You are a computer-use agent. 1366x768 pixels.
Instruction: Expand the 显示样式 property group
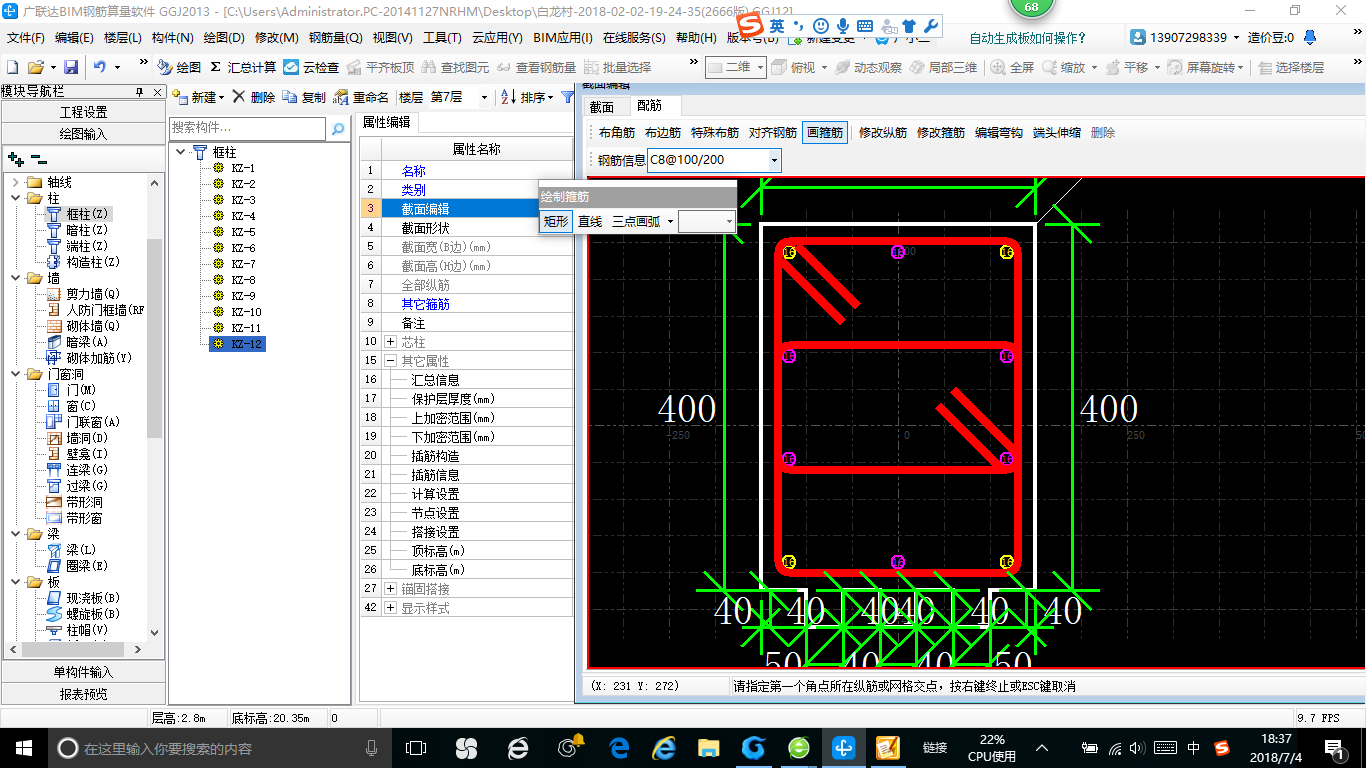[x=390, y=608]
